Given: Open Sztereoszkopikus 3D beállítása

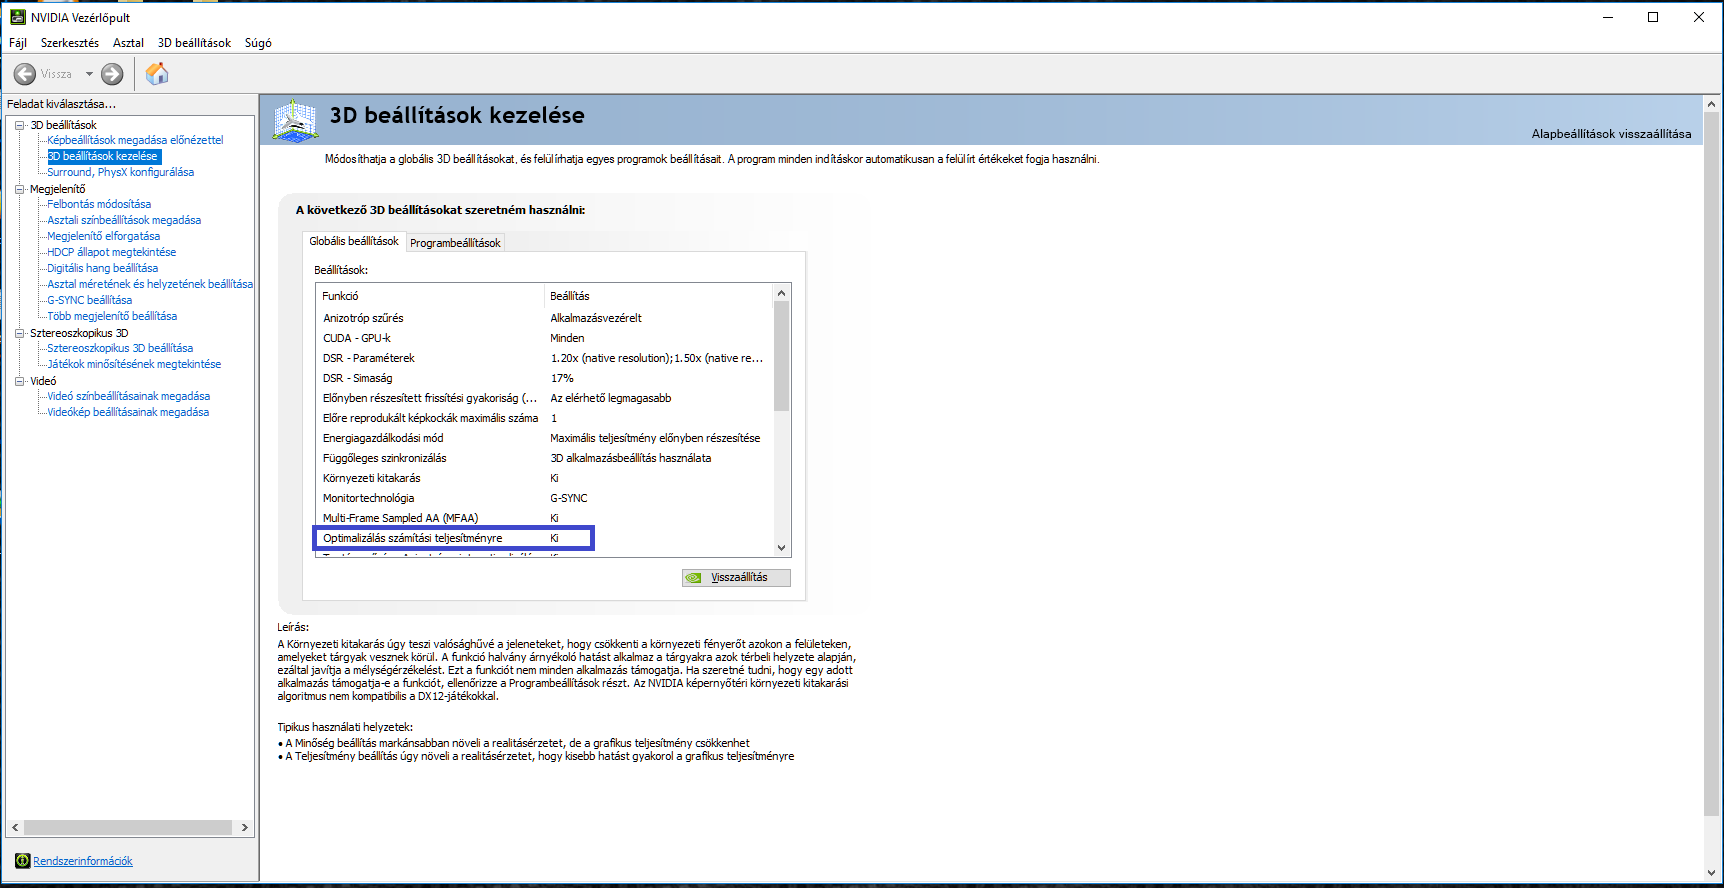Looking at the screenshot, I should tap(120, 348).
